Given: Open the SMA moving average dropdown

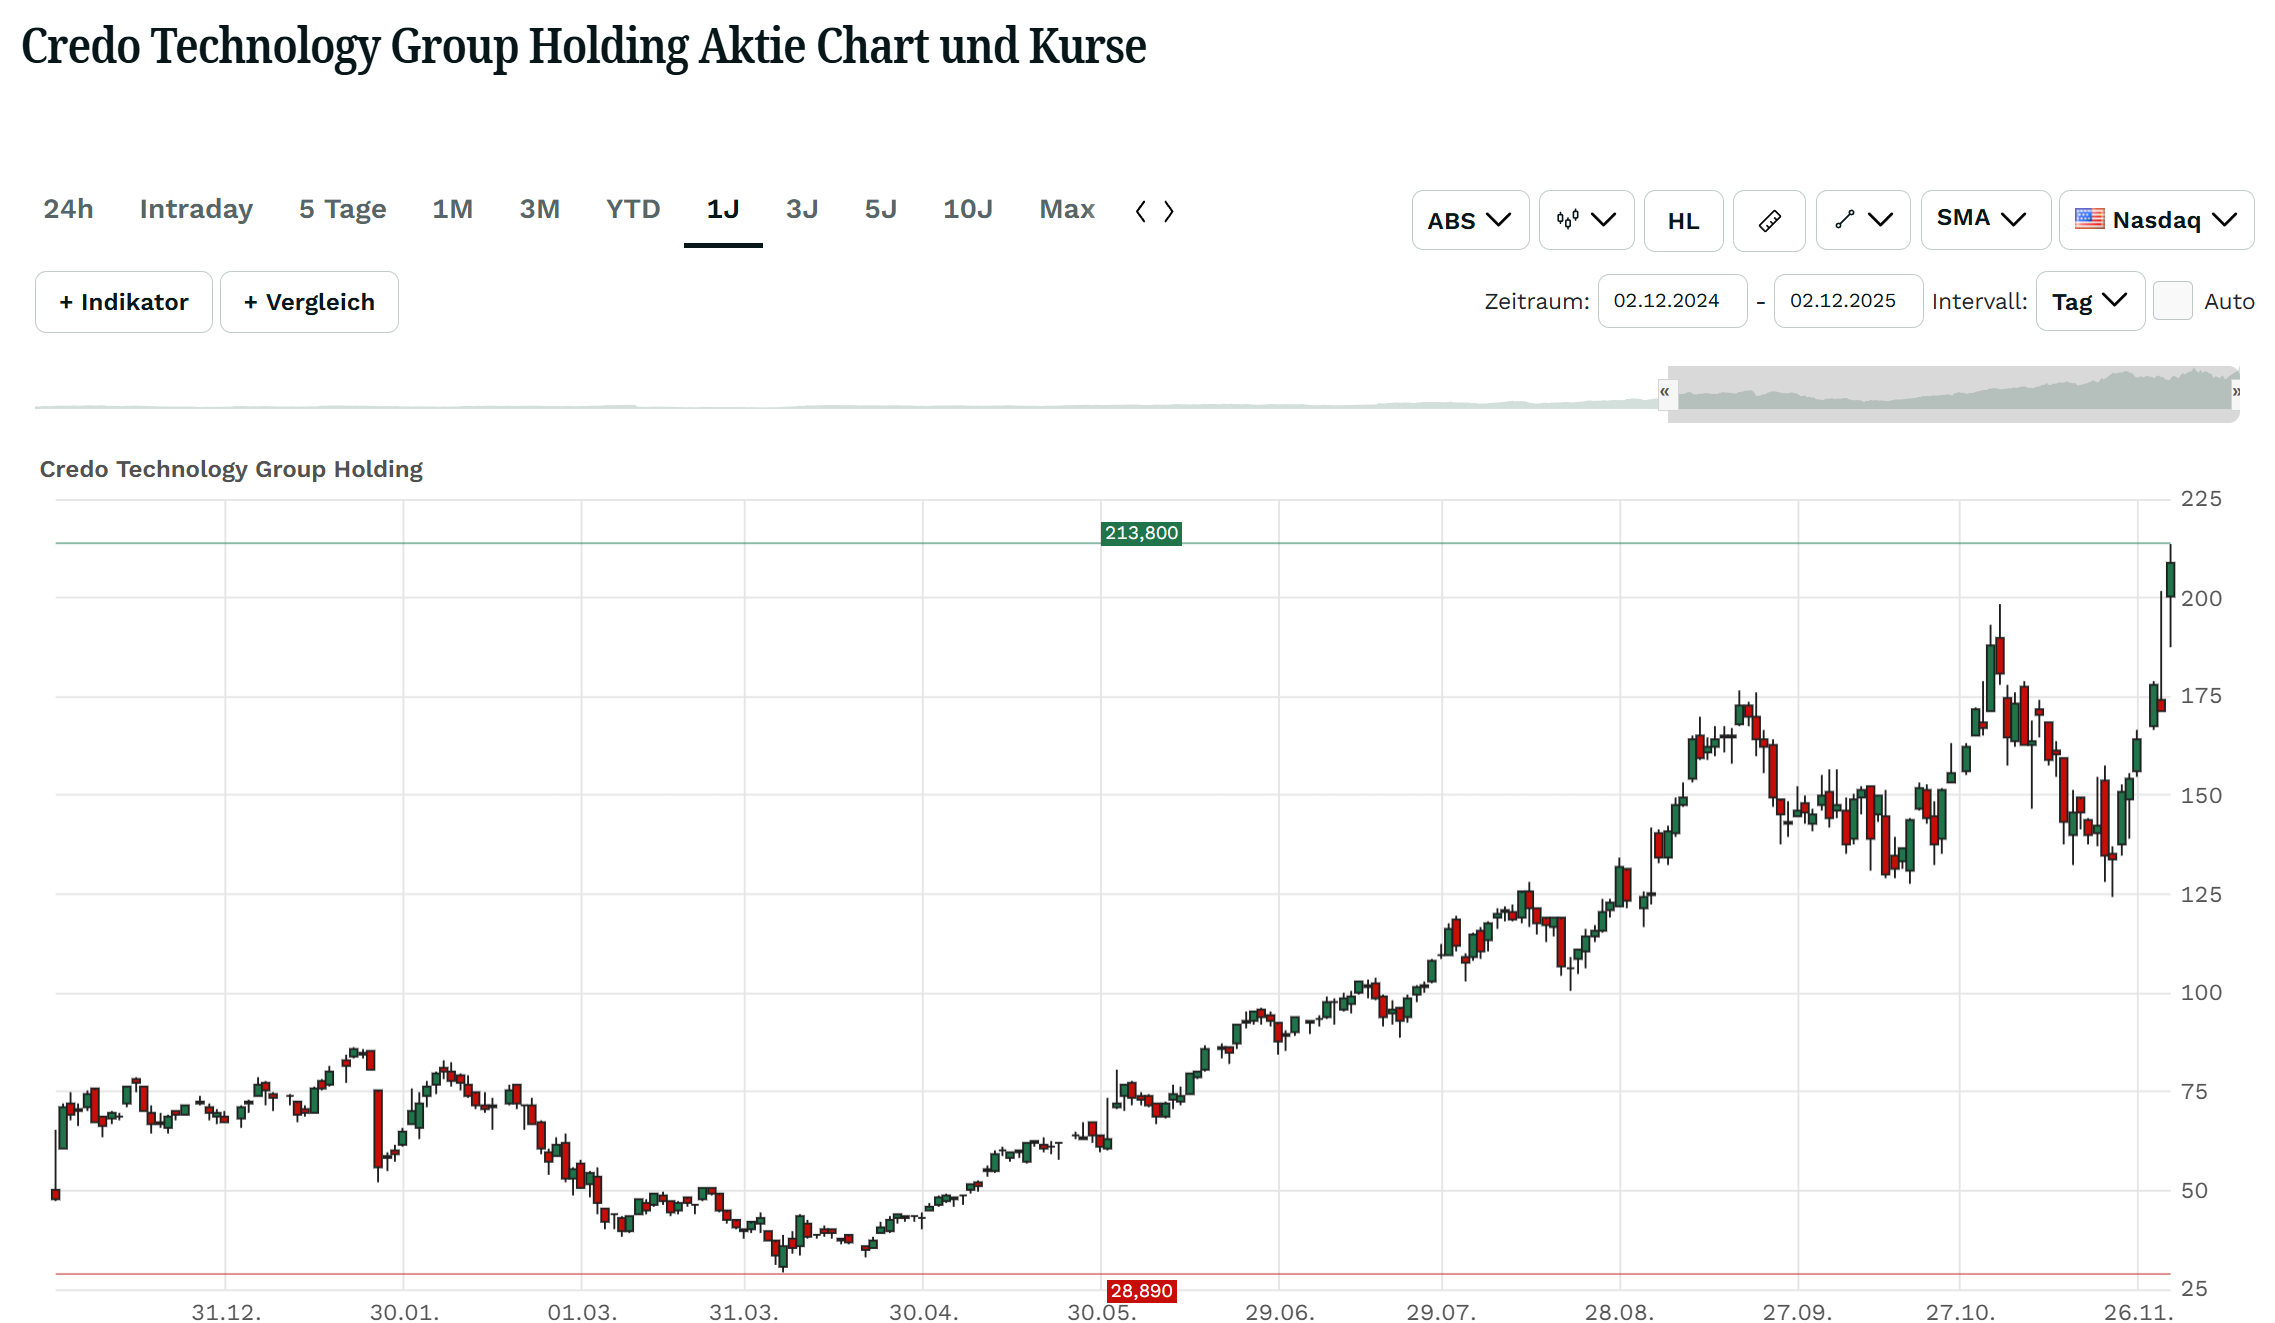Looking at the screenshot, I should (x=1984, y=219).
